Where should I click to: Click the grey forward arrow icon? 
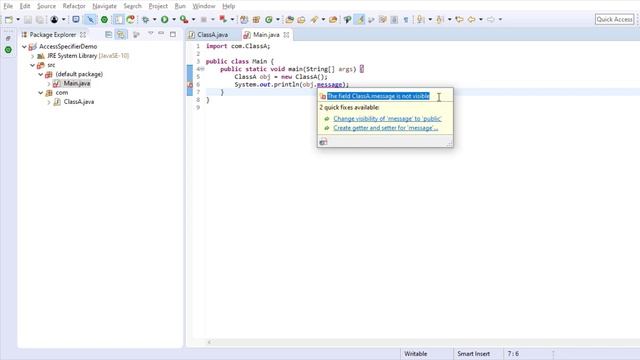click(x=491, y=20)
